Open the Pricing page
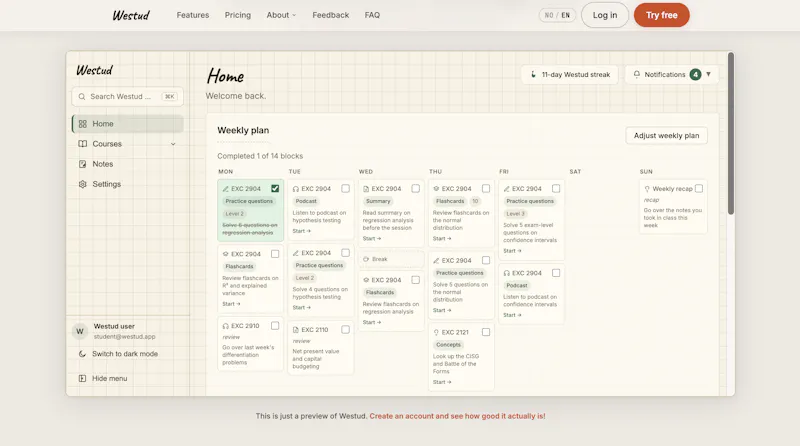The width and height of the screenshot is (800, 446). coord(238,15)
